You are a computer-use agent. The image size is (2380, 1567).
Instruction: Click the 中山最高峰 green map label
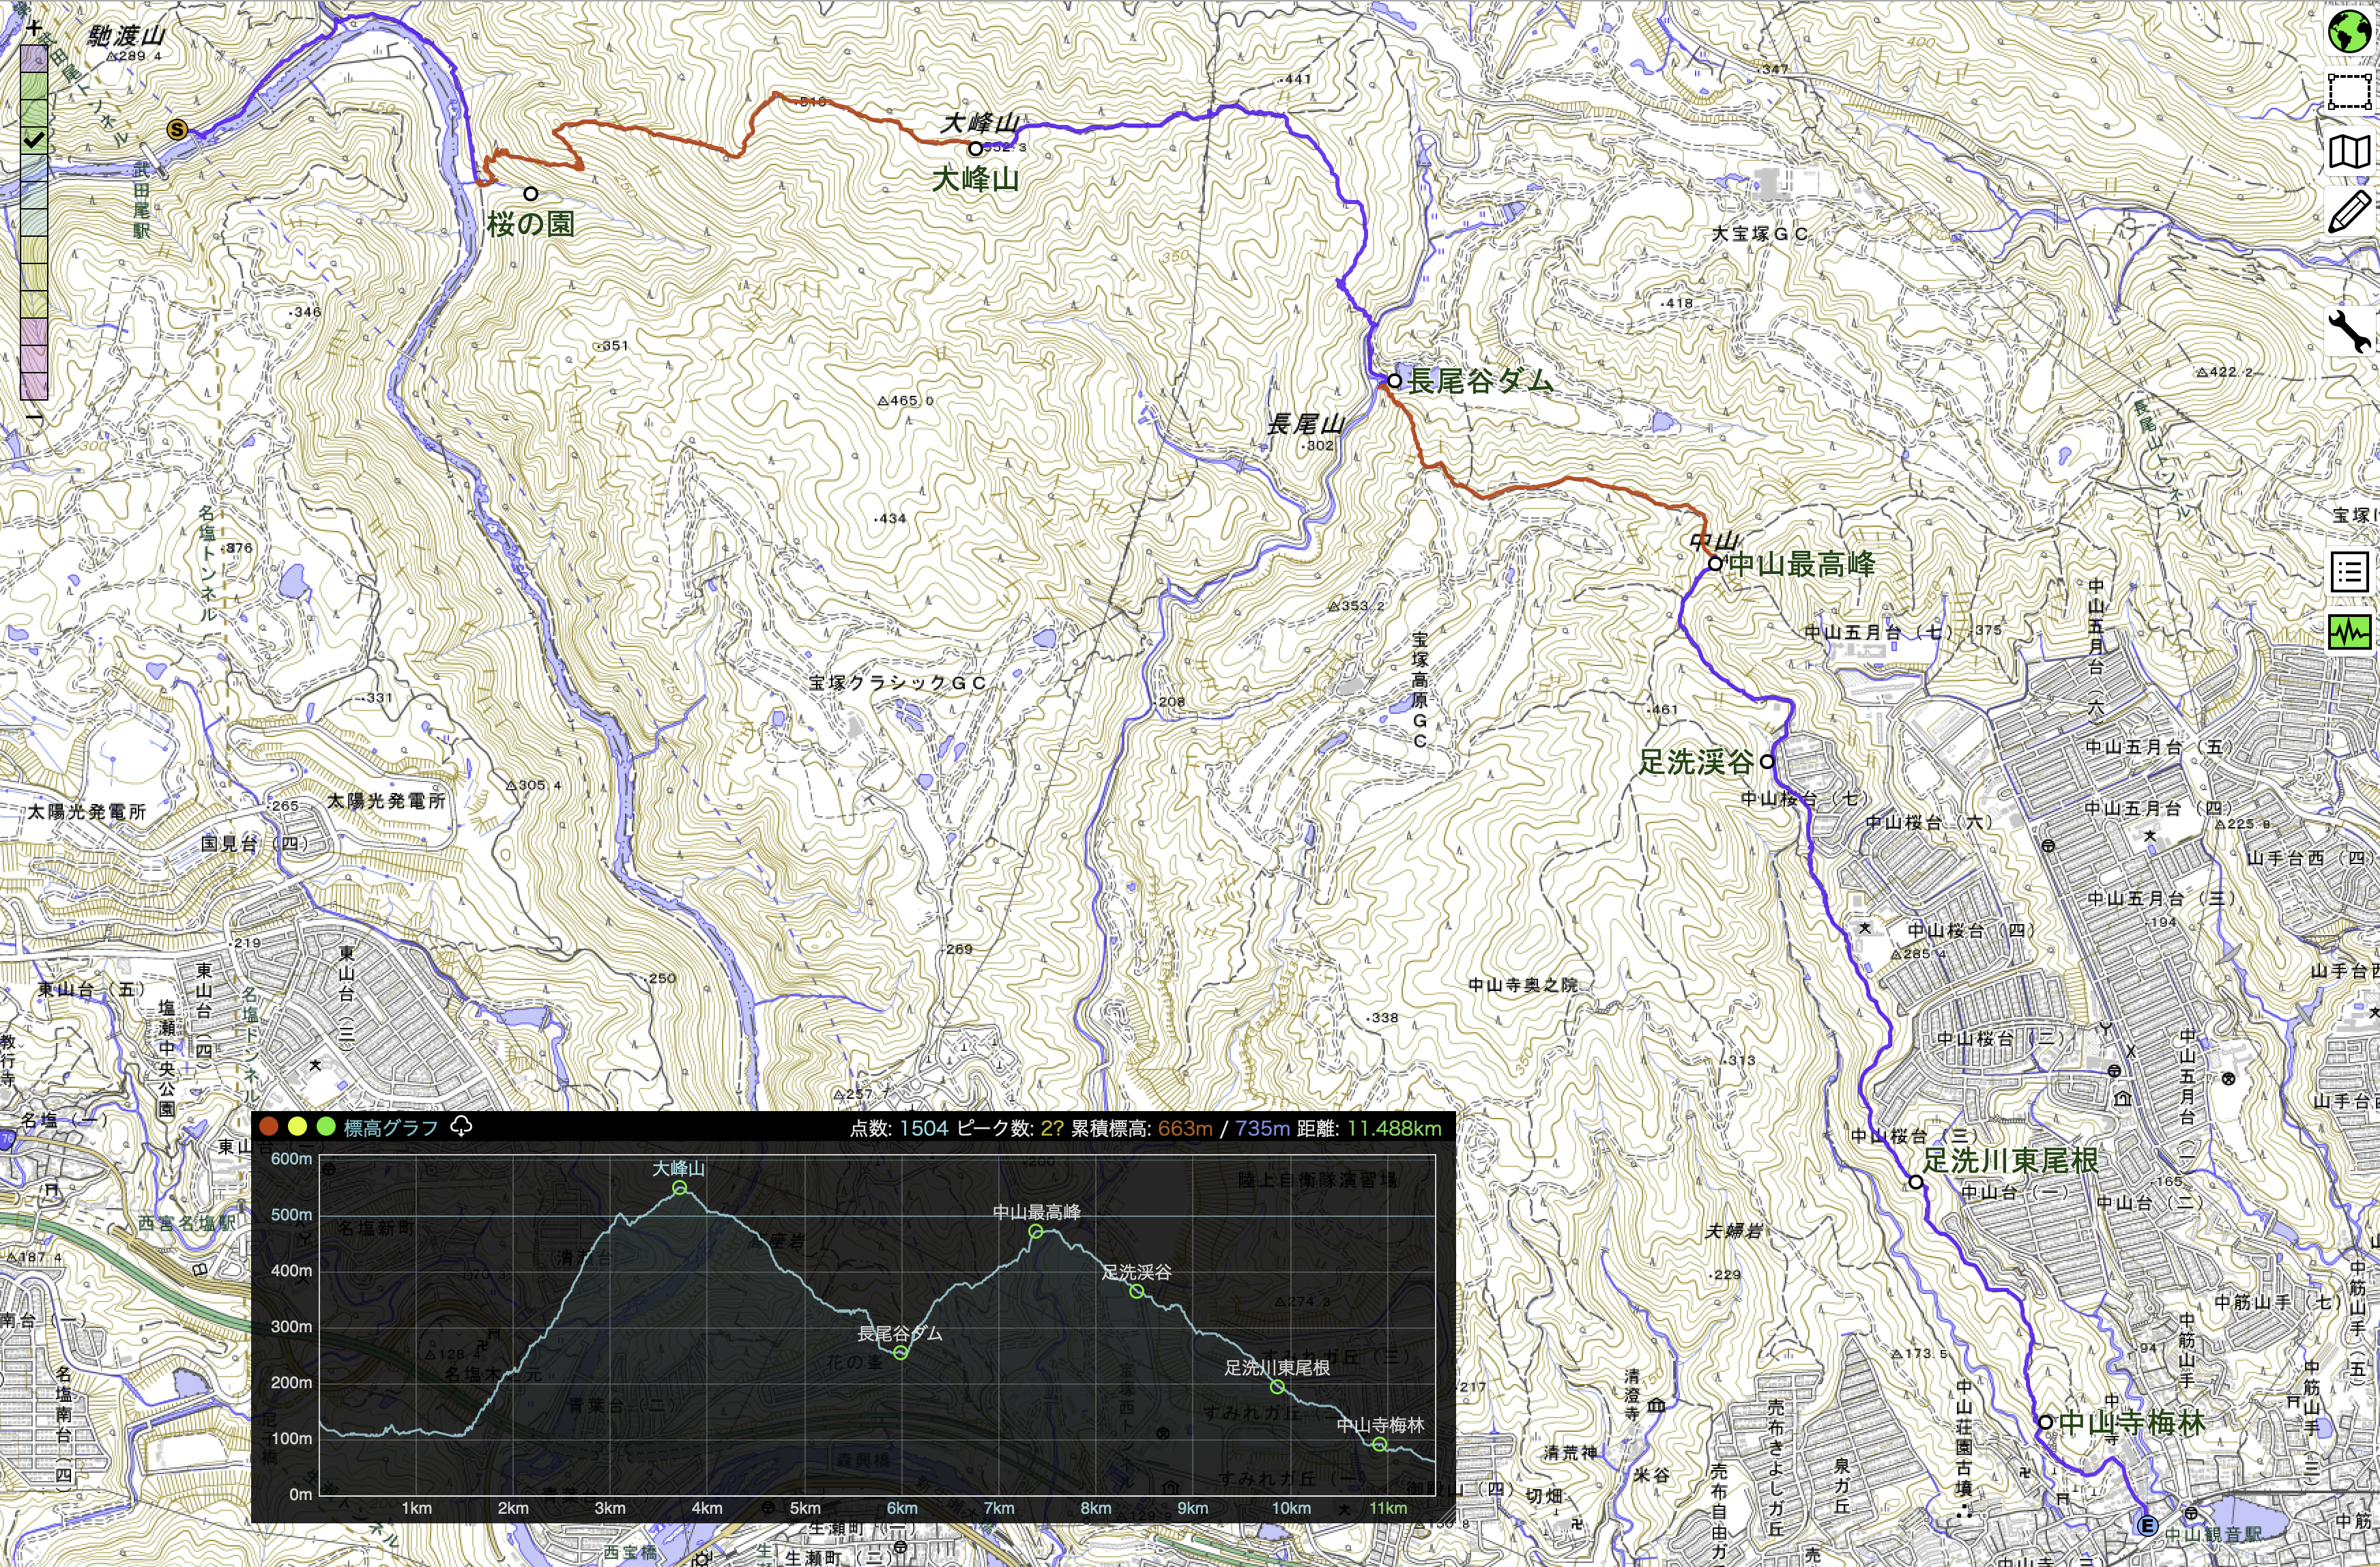pyautogui.click(x=1802, y=564)
